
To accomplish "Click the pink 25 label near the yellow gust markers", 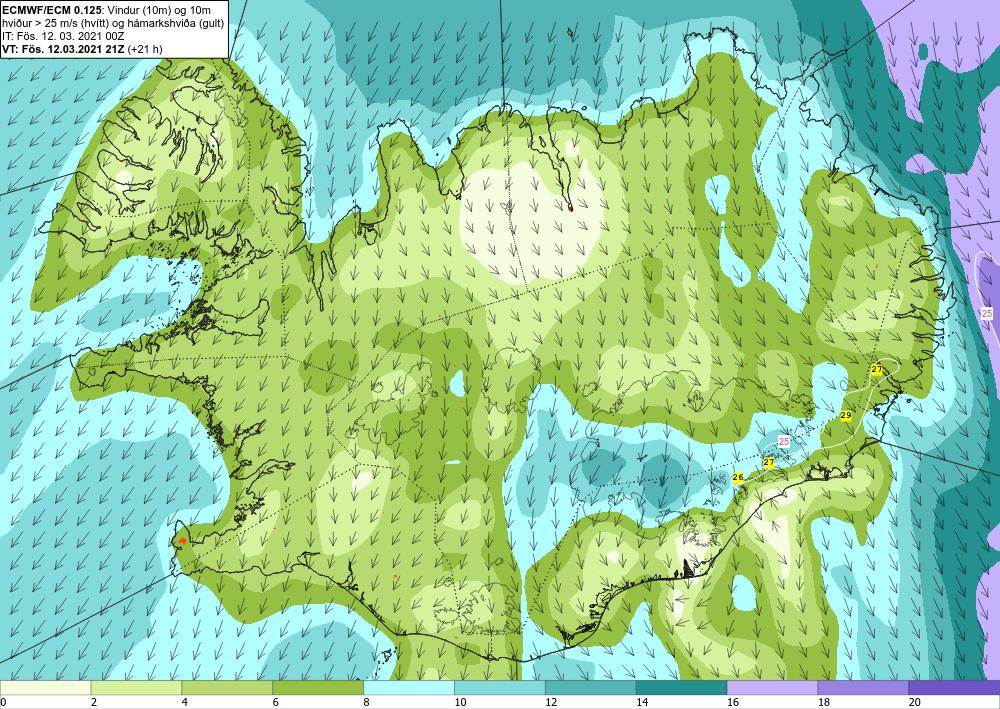I will point(784,441).
